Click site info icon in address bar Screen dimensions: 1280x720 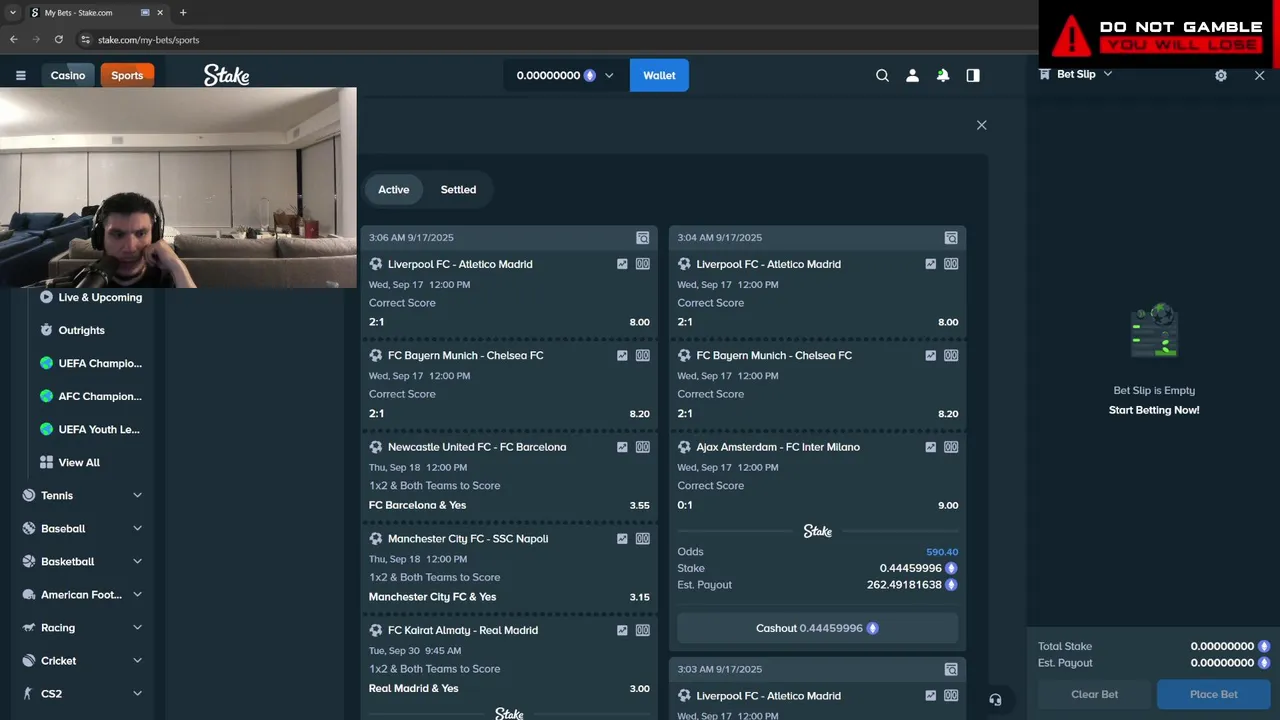[85, 40]
